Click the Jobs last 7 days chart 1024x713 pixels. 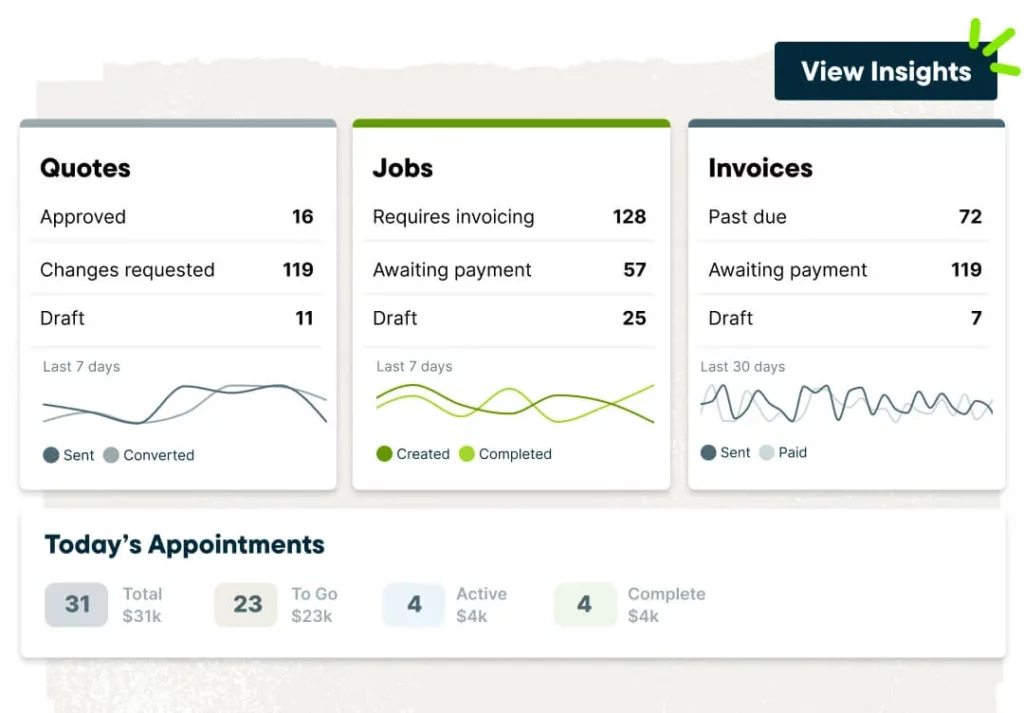click(x=514, y=403)
